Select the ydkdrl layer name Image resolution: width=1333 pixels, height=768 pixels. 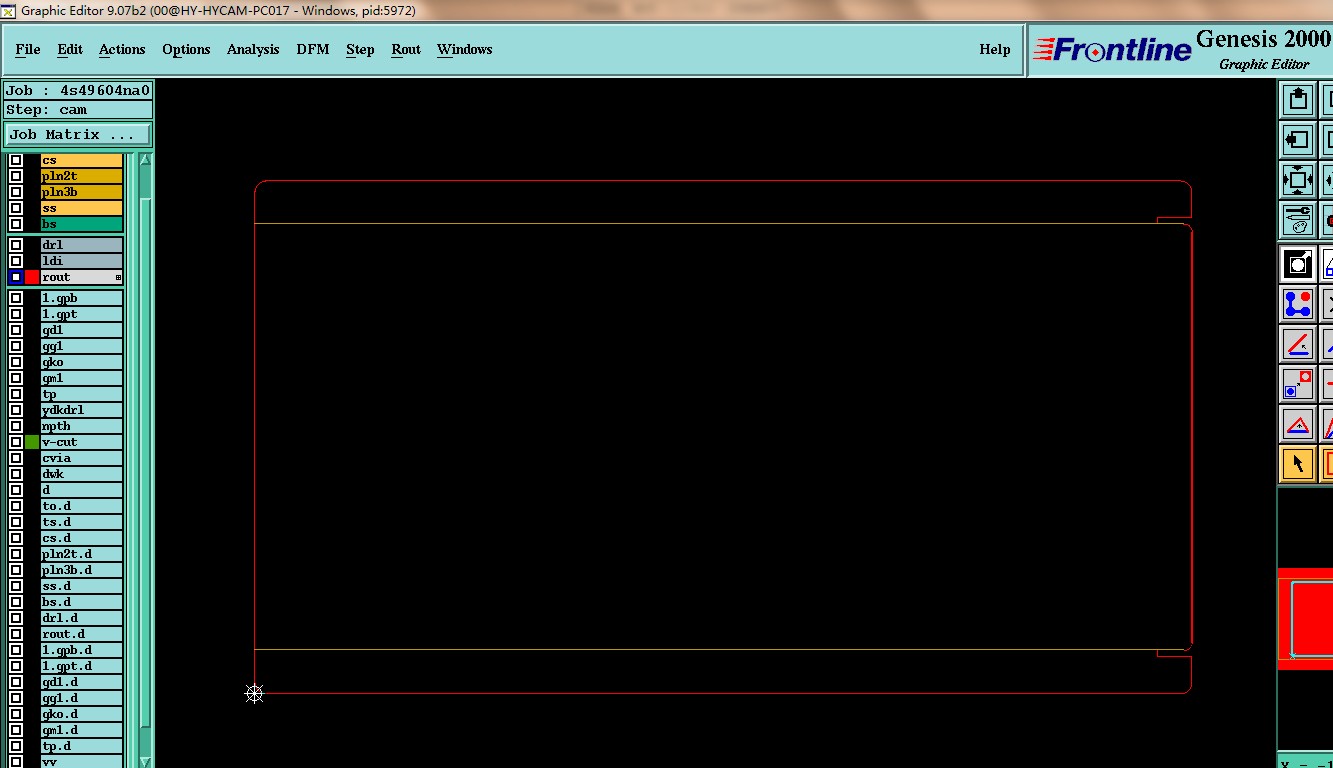81,410
